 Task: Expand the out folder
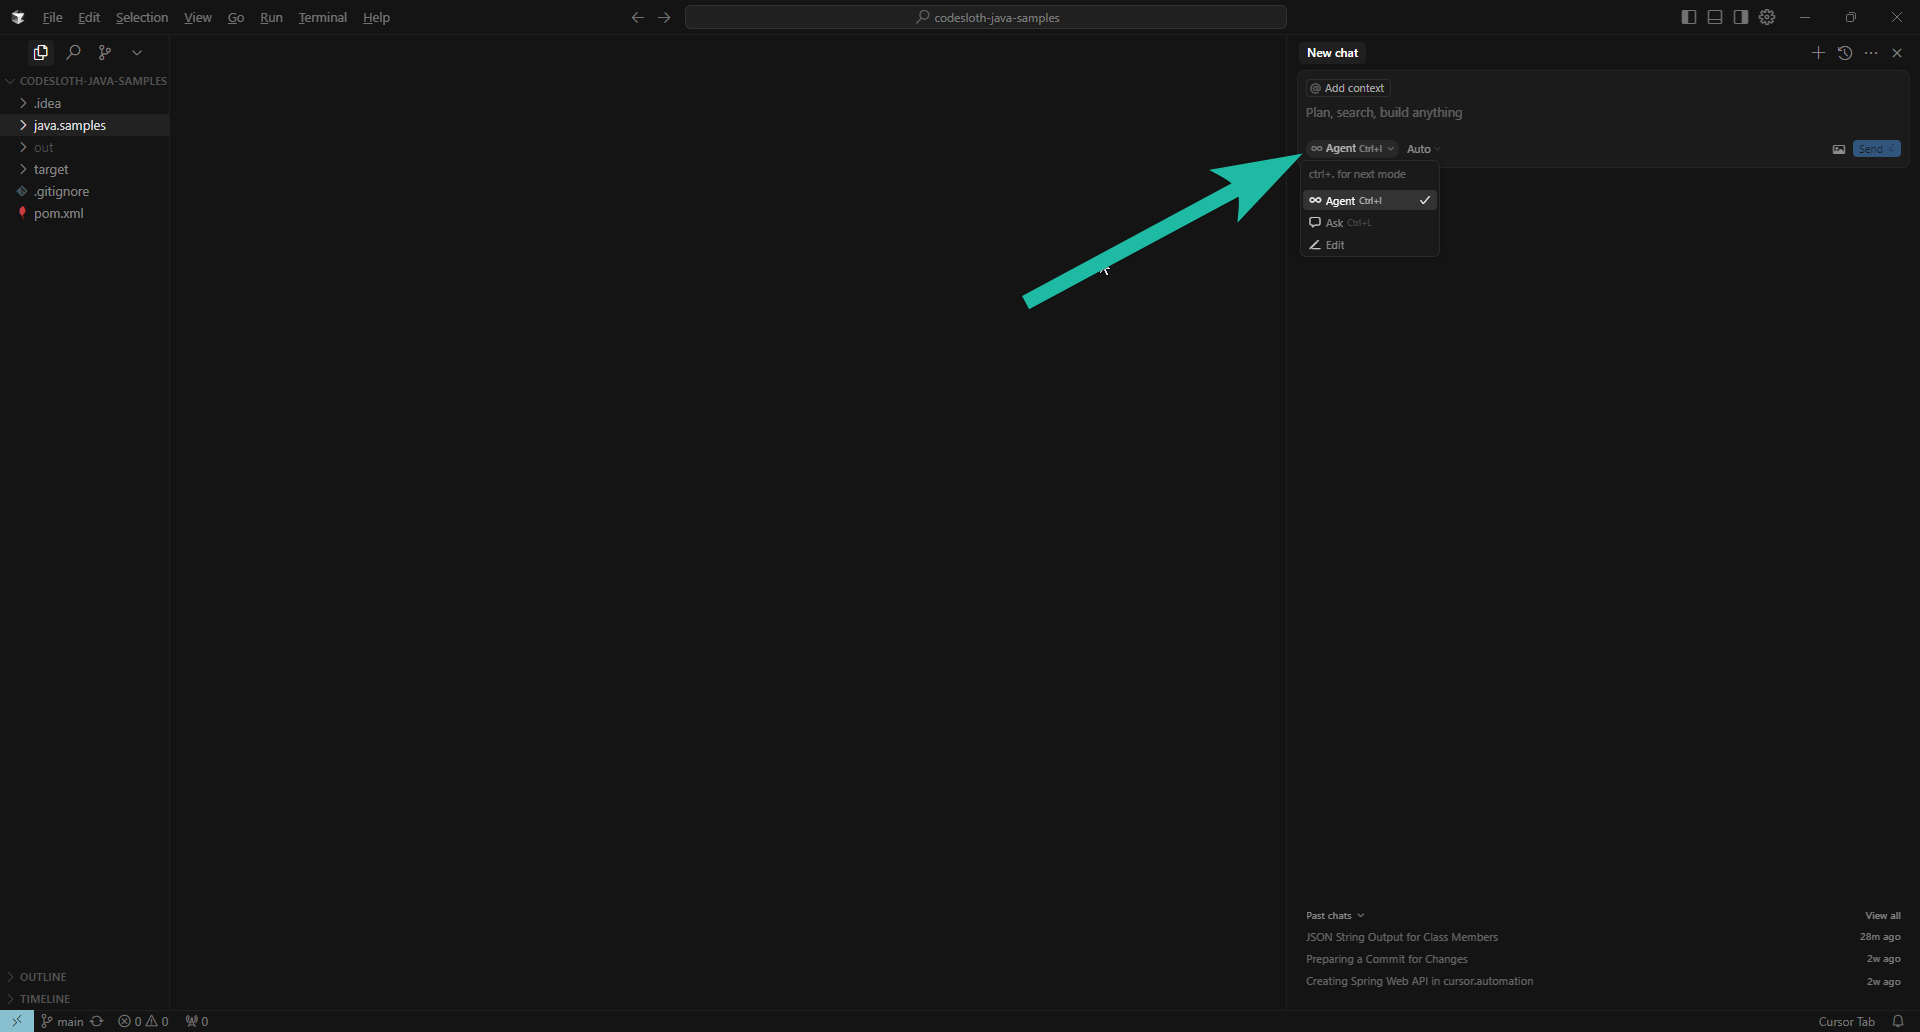(85, 147)
